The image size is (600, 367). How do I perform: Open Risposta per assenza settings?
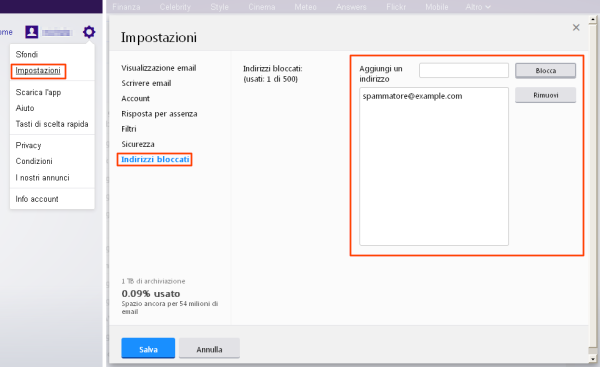(159, 114)
